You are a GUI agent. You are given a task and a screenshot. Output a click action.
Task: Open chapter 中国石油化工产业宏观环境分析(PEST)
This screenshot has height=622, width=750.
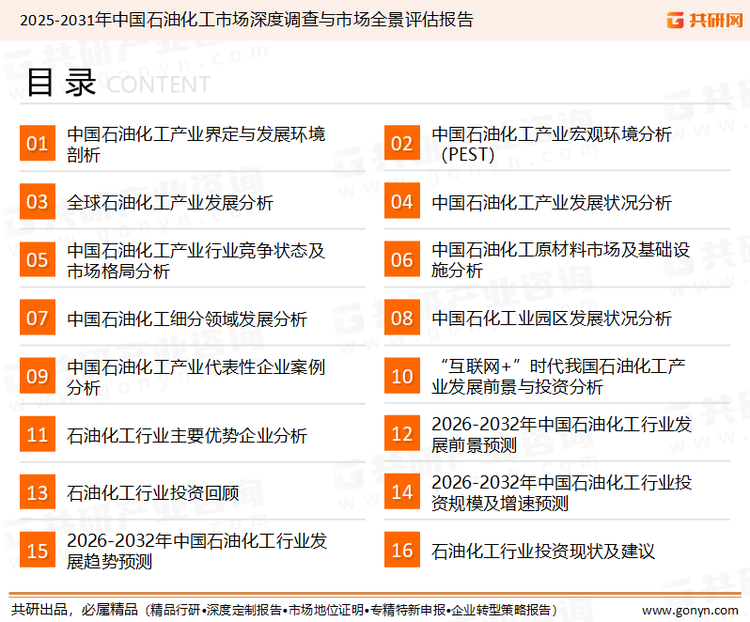551,144
